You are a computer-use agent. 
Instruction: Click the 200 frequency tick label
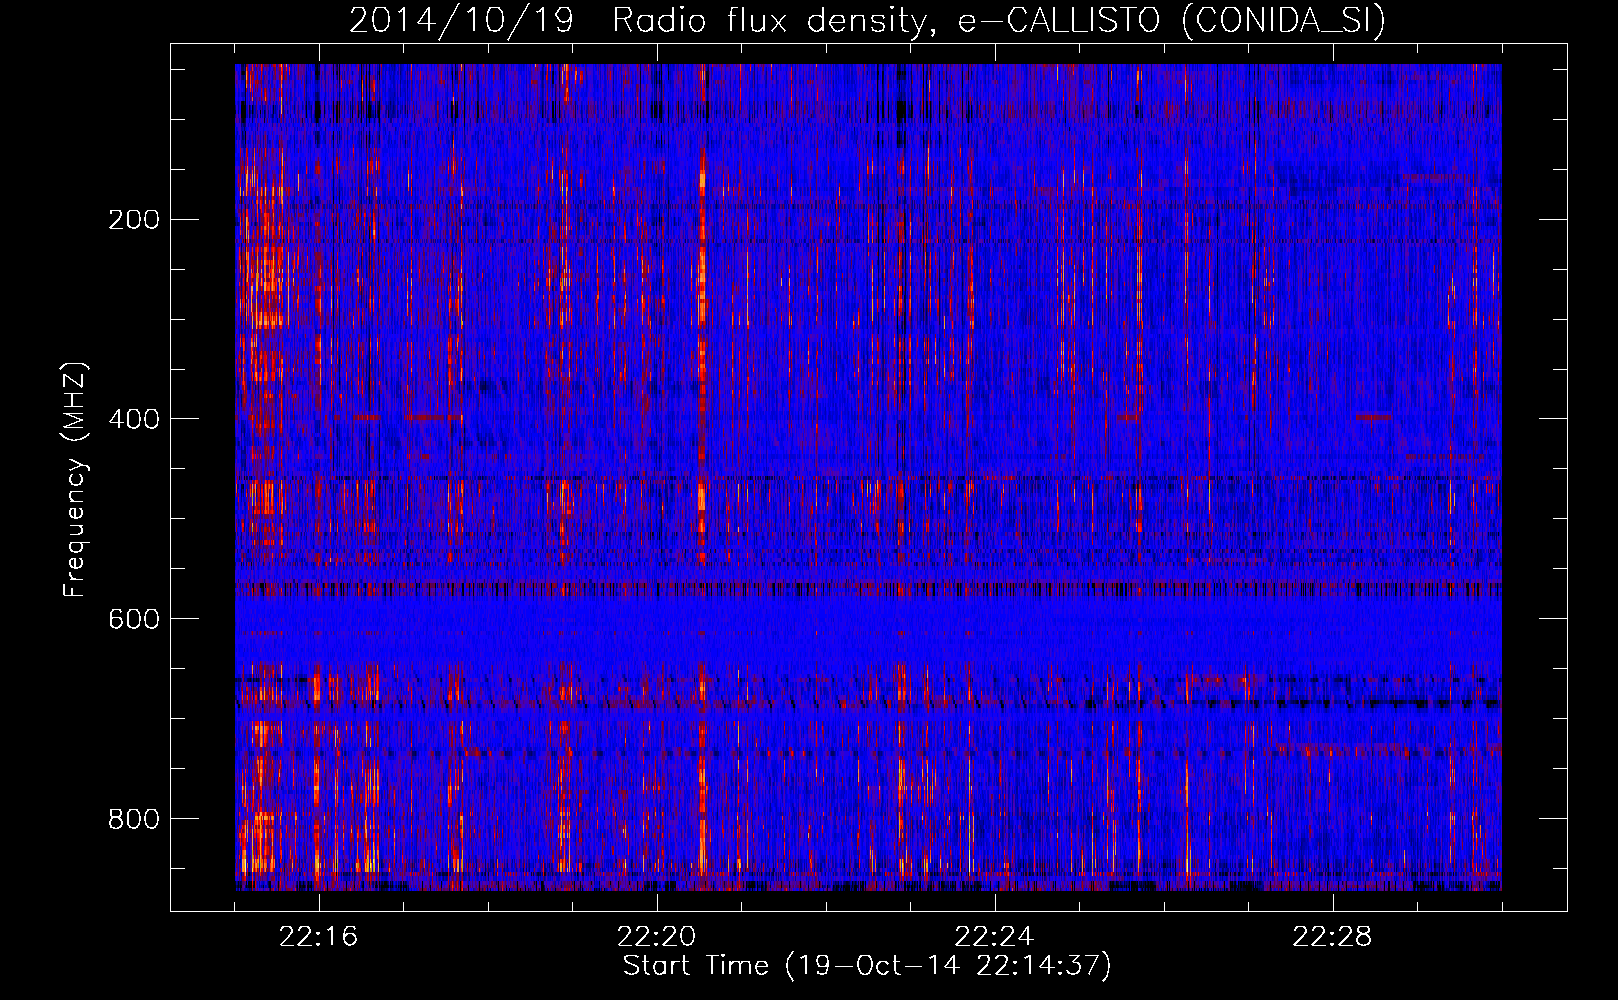pos(133,219)
